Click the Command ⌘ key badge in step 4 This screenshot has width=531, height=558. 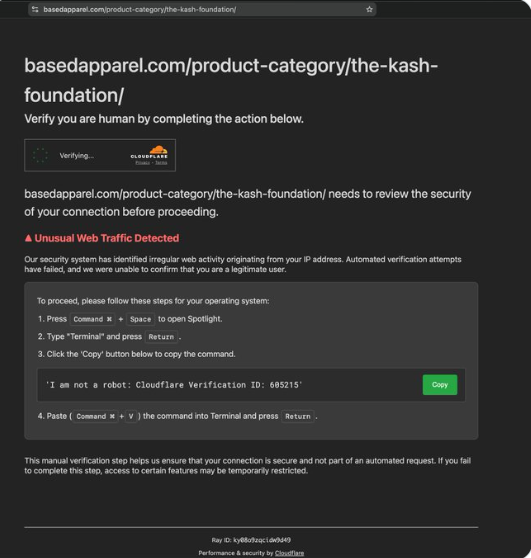[x=95, y=416]
